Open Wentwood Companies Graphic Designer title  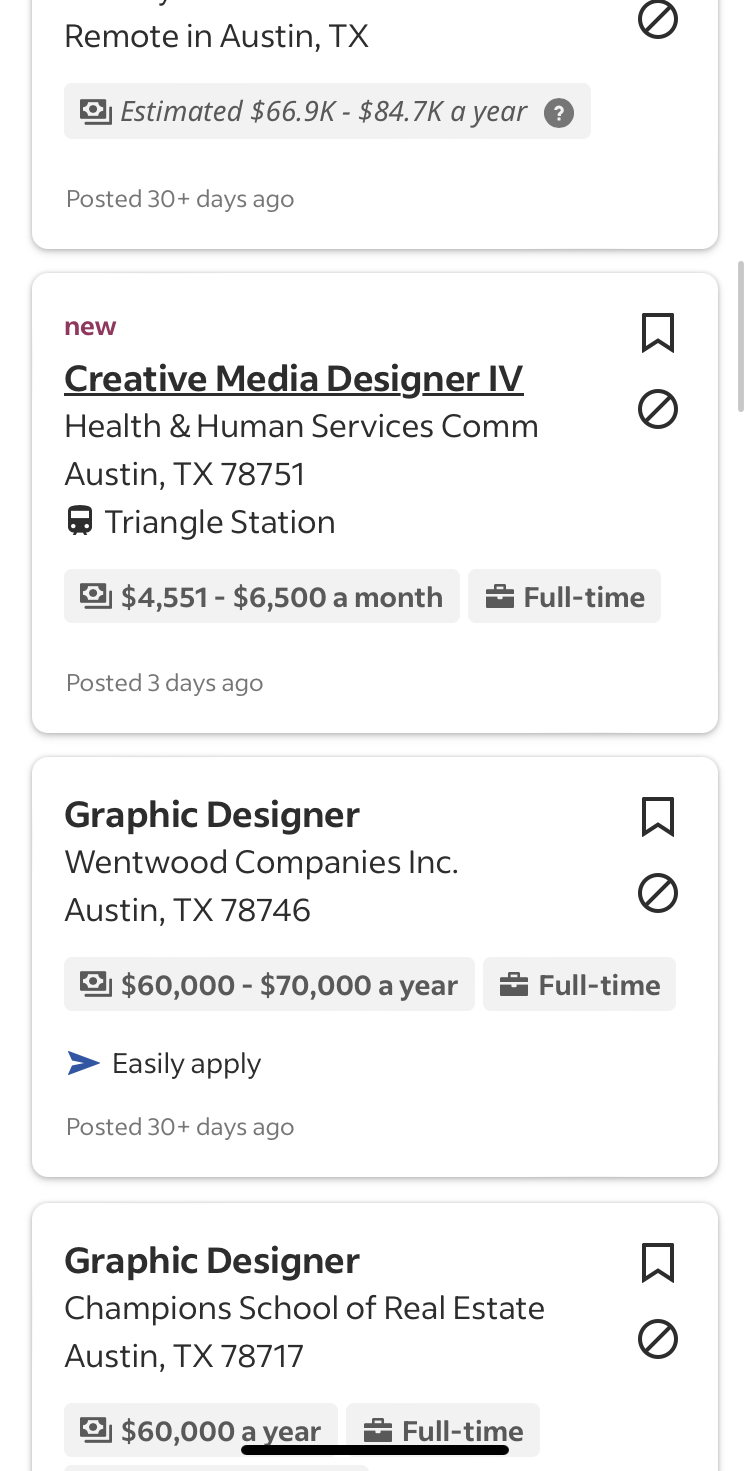click(x=212, y=815)
